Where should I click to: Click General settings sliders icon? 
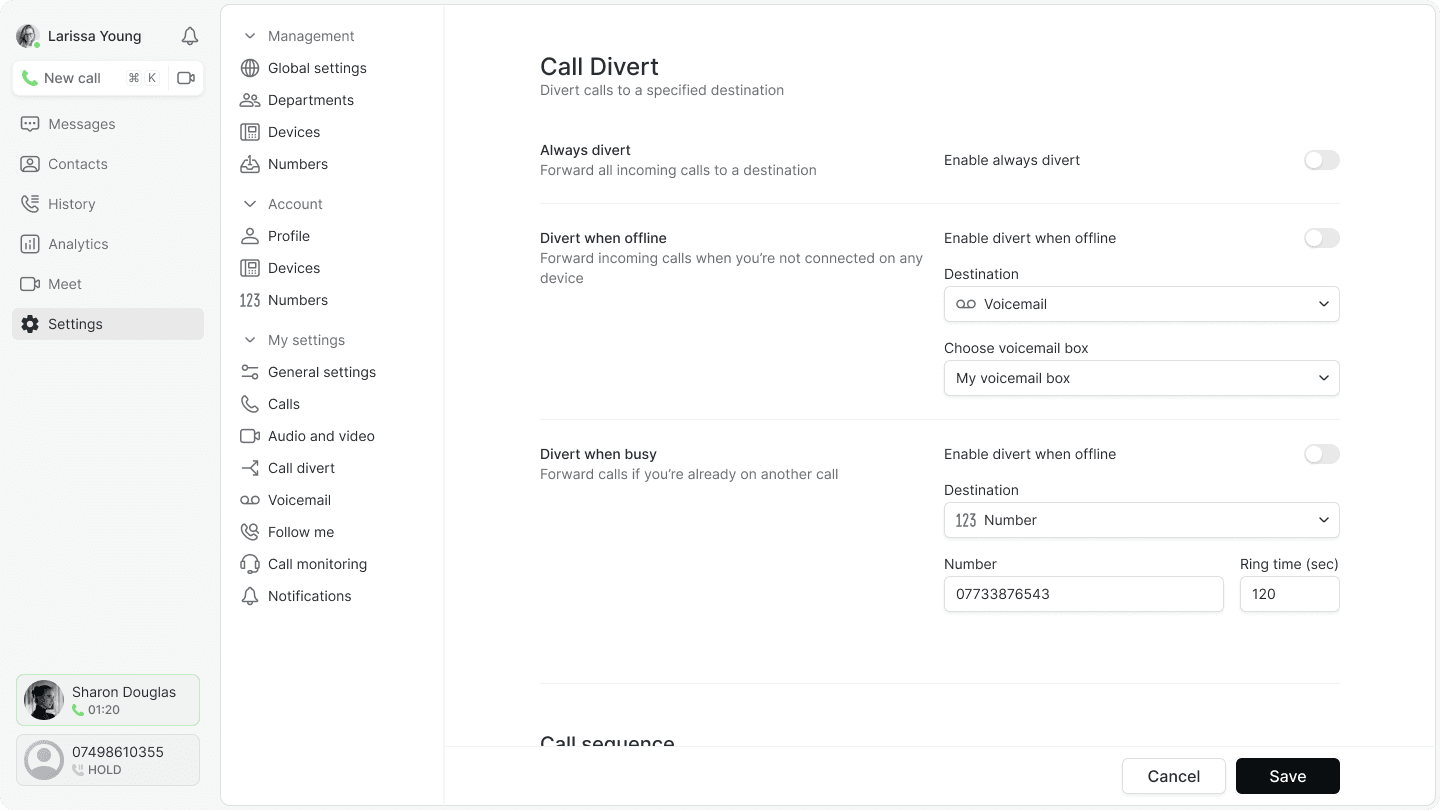click(250, 372)
